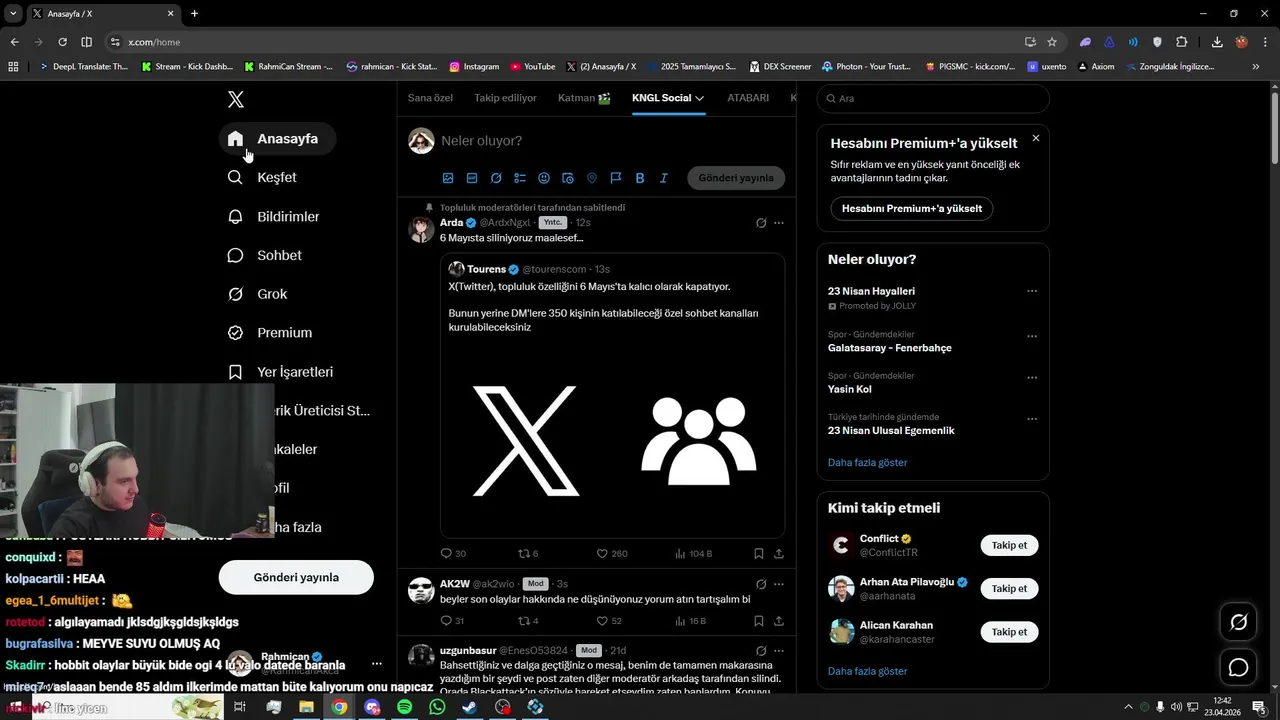Apply italic formatting in composer
1280x720 pixels.
pos(663,178)
